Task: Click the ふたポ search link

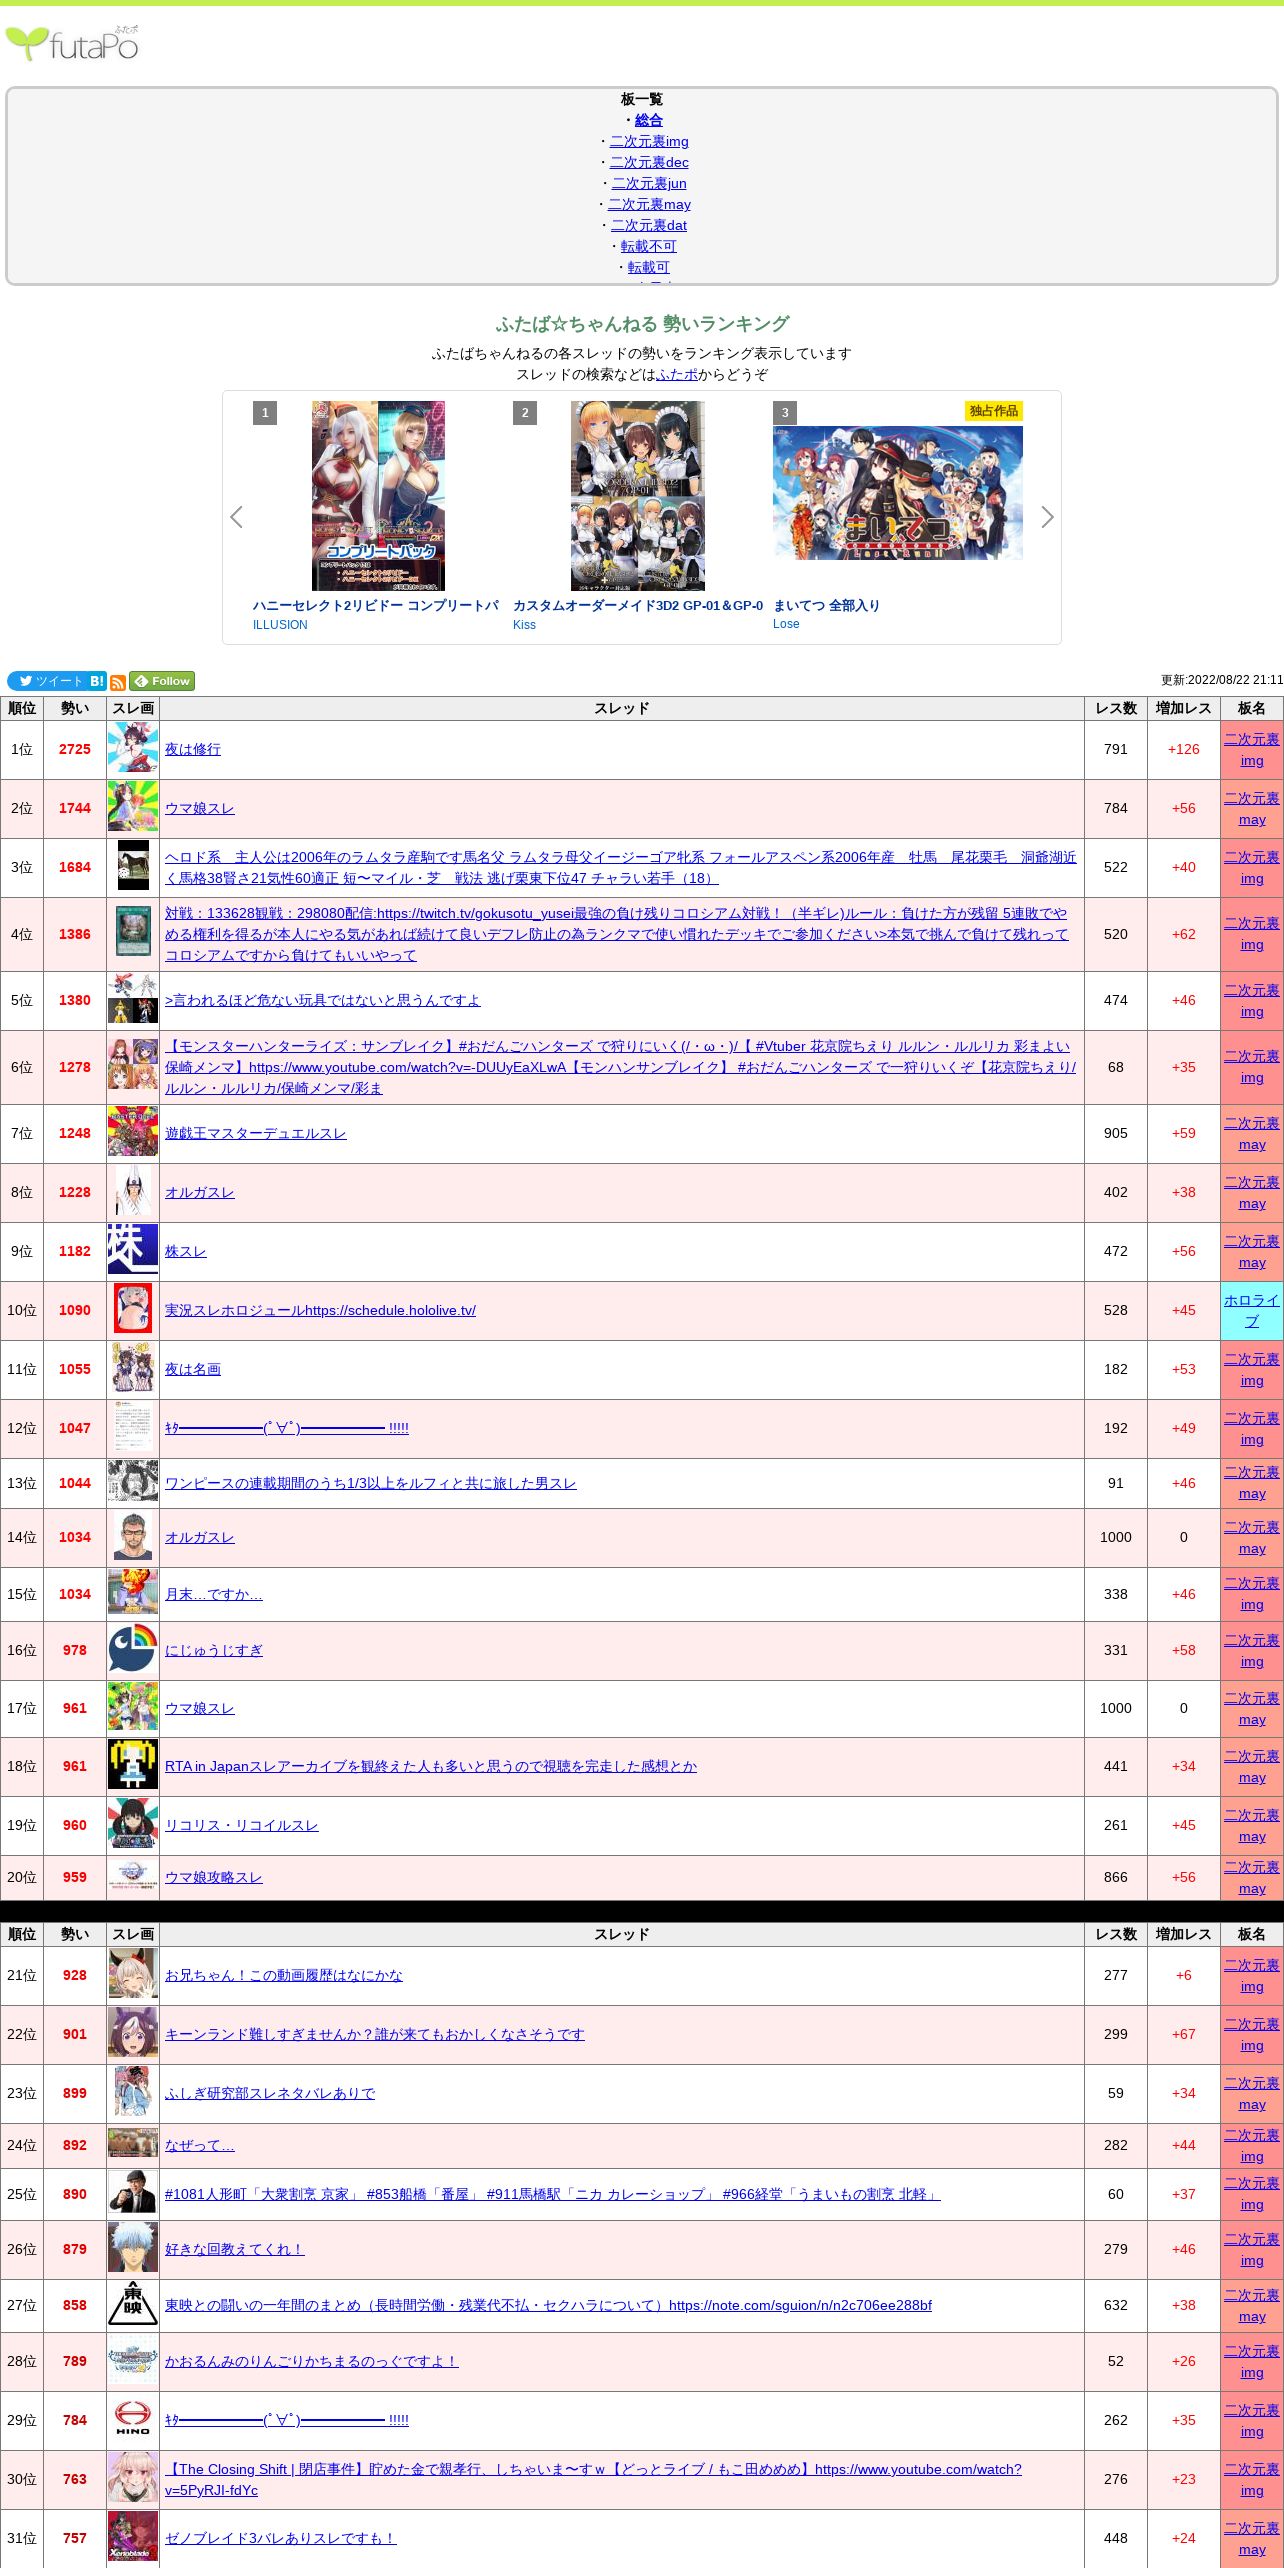Action: (677, 374)
